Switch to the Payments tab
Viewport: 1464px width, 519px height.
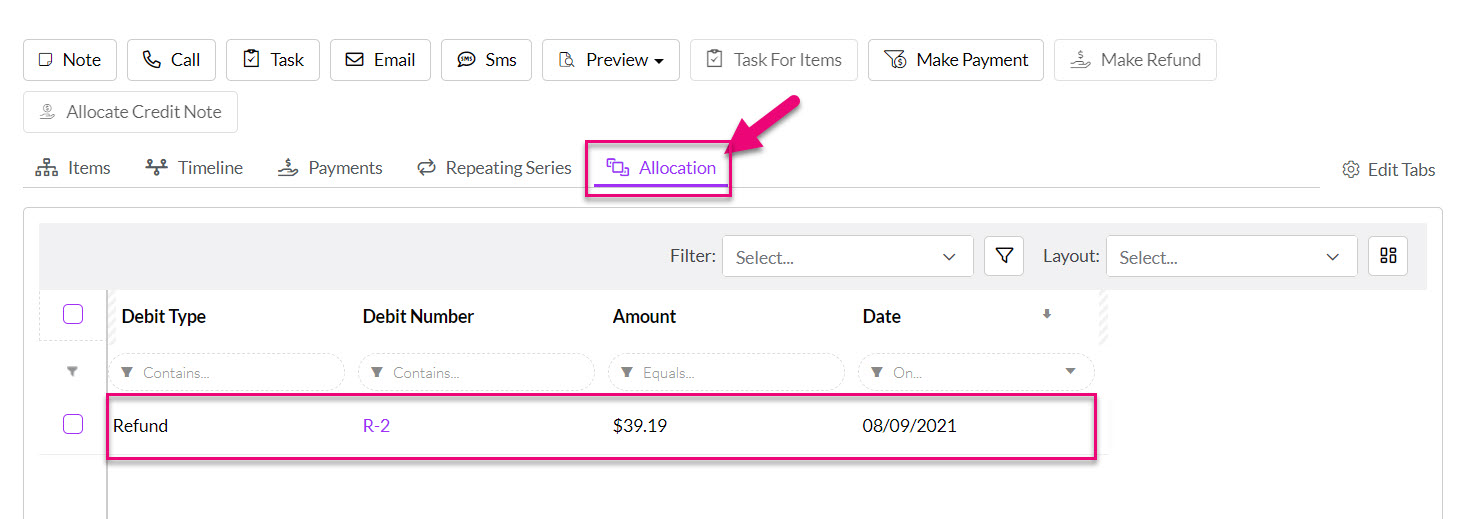[330, 168]
